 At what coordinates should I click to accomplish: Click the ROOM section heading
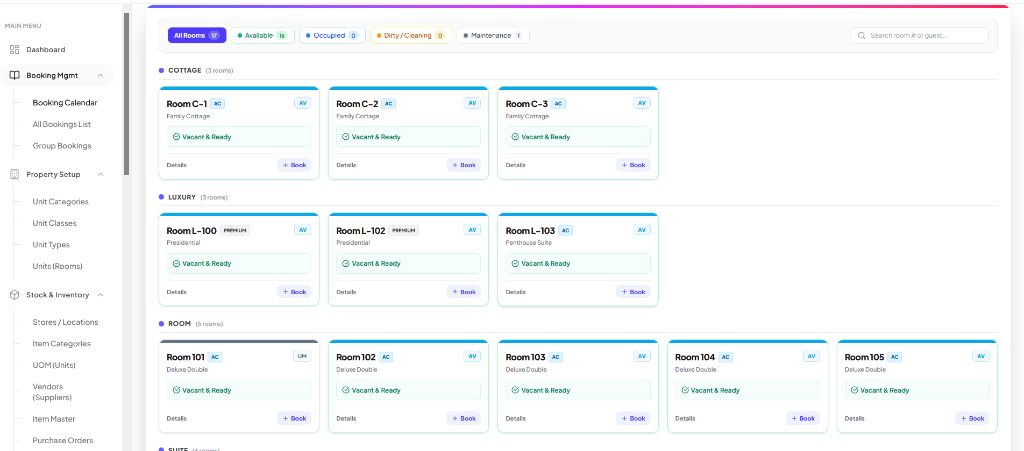tap(179, 324)
